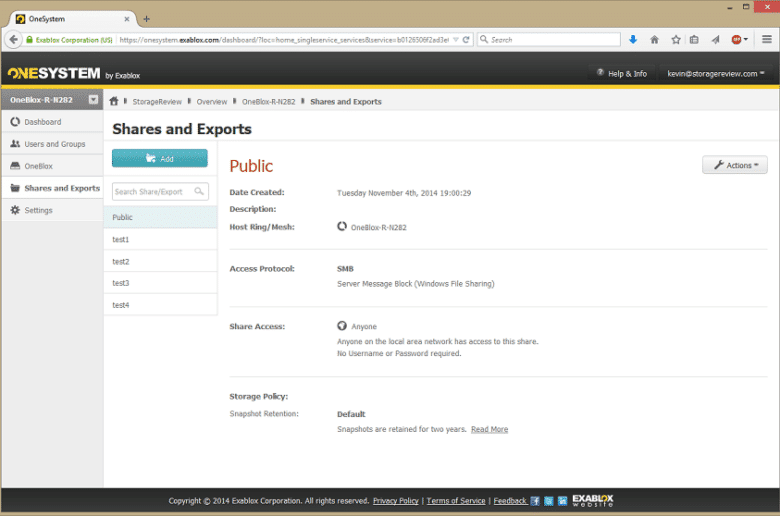Open OneBlox in the sidebar
The height and width of the screenshot is (516, 780).
click(x=52, y=166)
